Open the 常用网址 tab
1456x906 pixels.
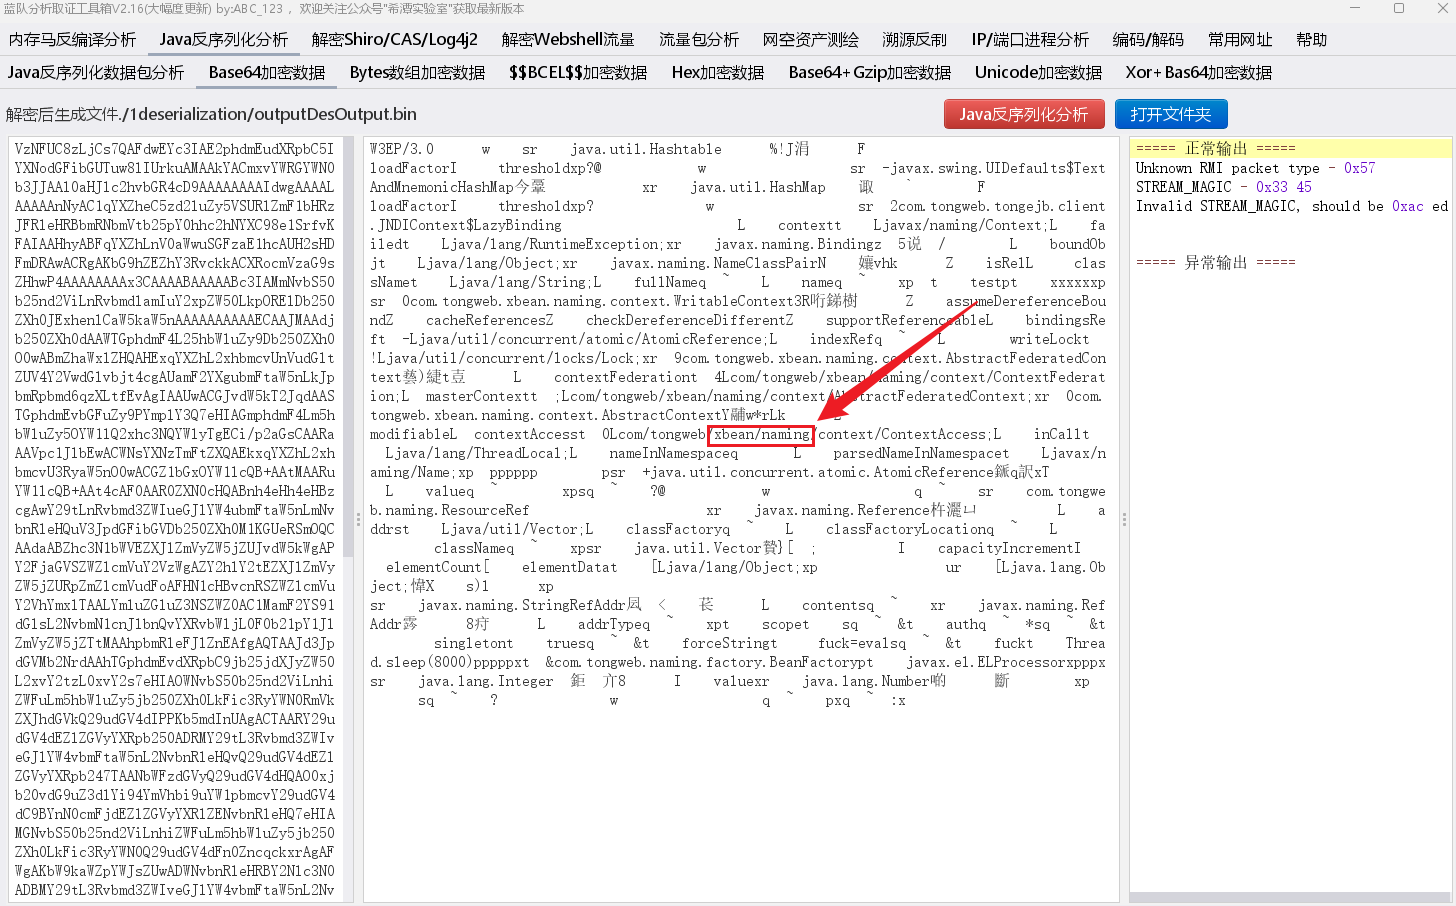tap(1240, 40)
